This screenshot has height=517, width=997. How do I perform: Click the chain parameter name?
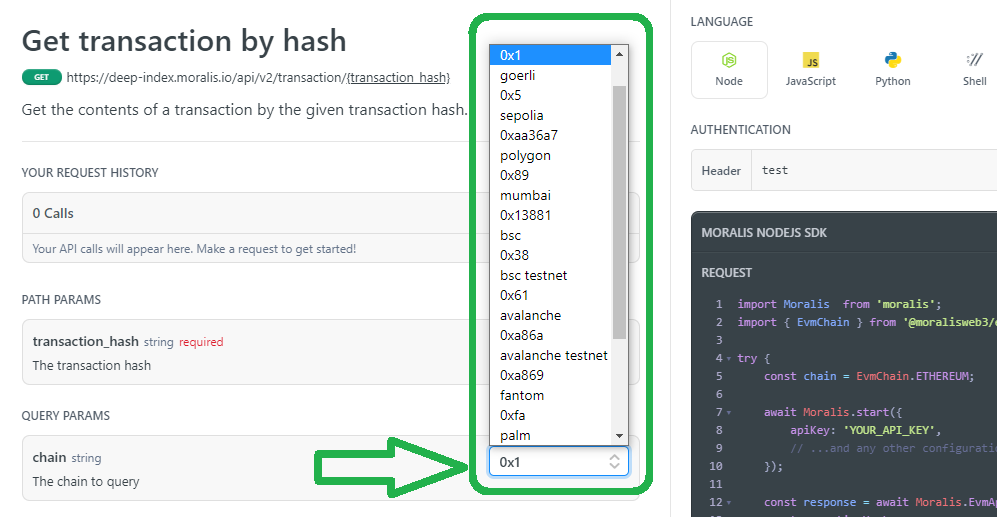pyautogui.click(x=50, y=457)
